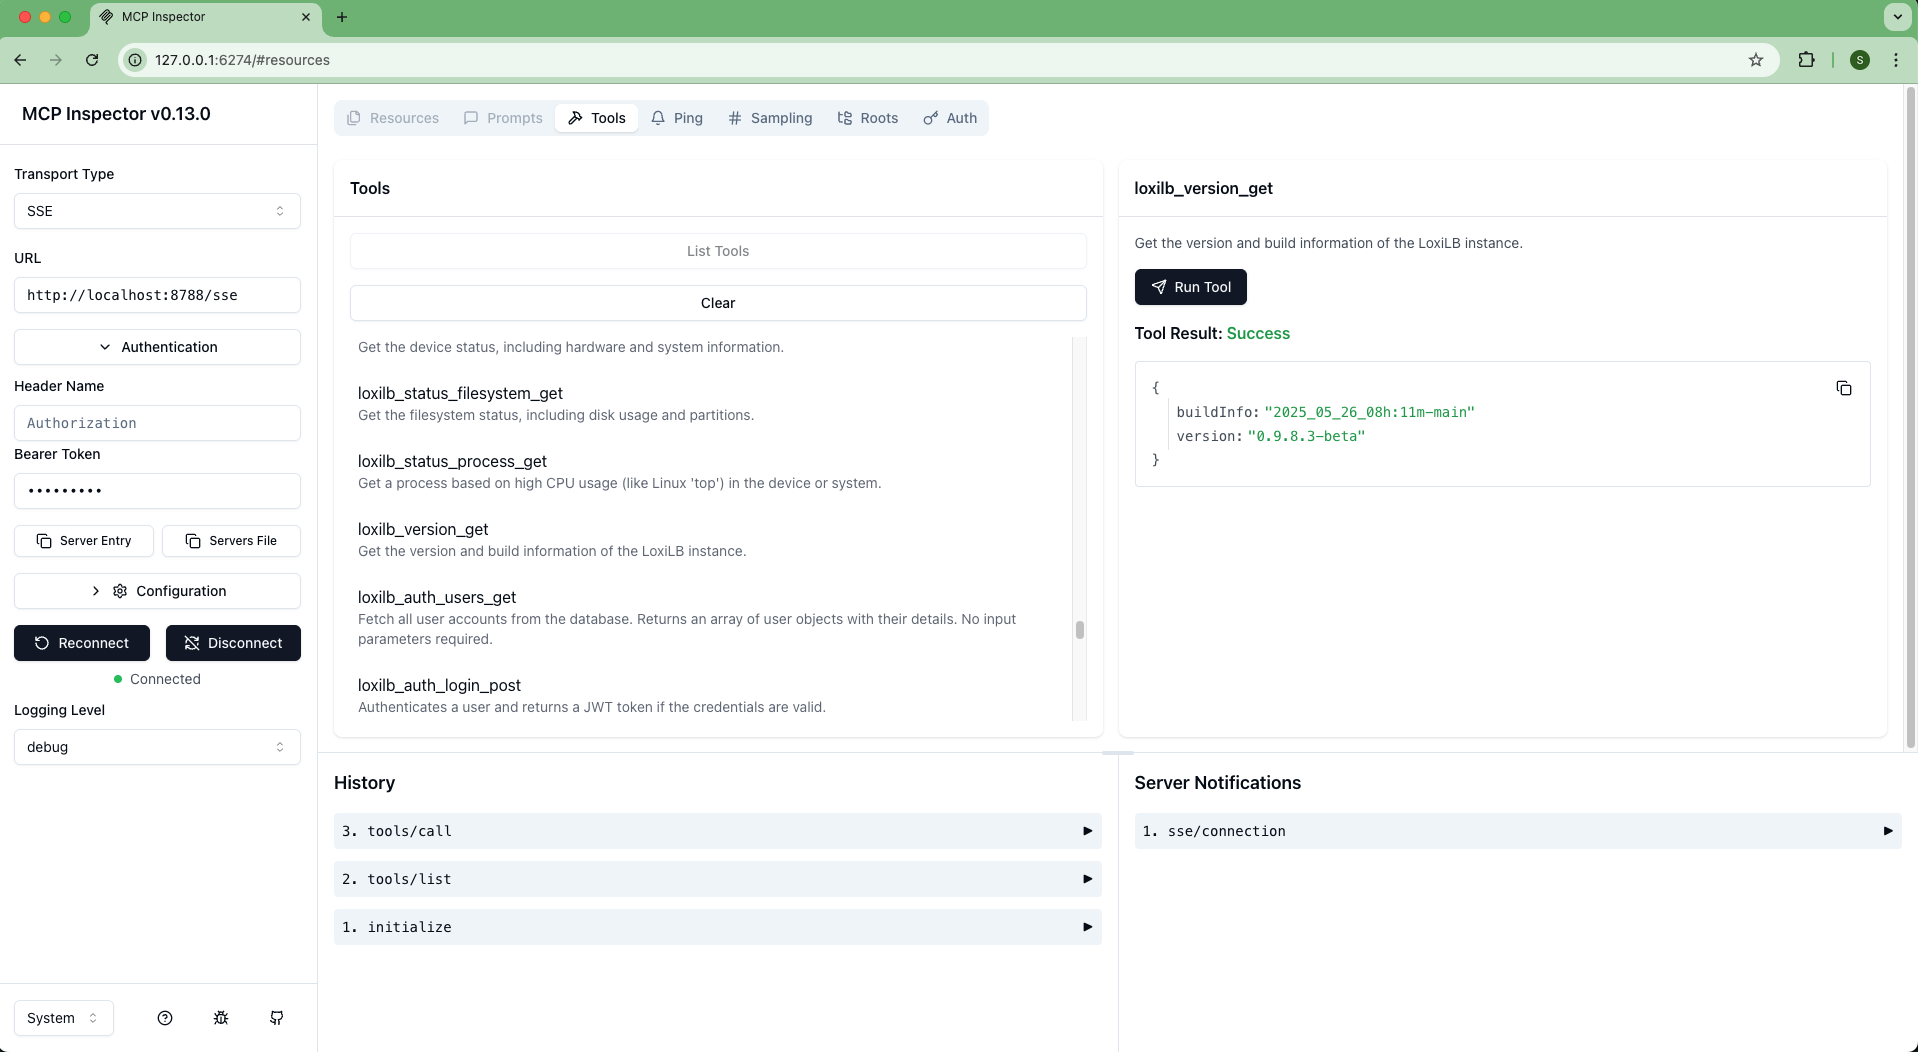Expand the Configuration section
Viewport: 1918px width, 1052px height.
pos(157,591)
